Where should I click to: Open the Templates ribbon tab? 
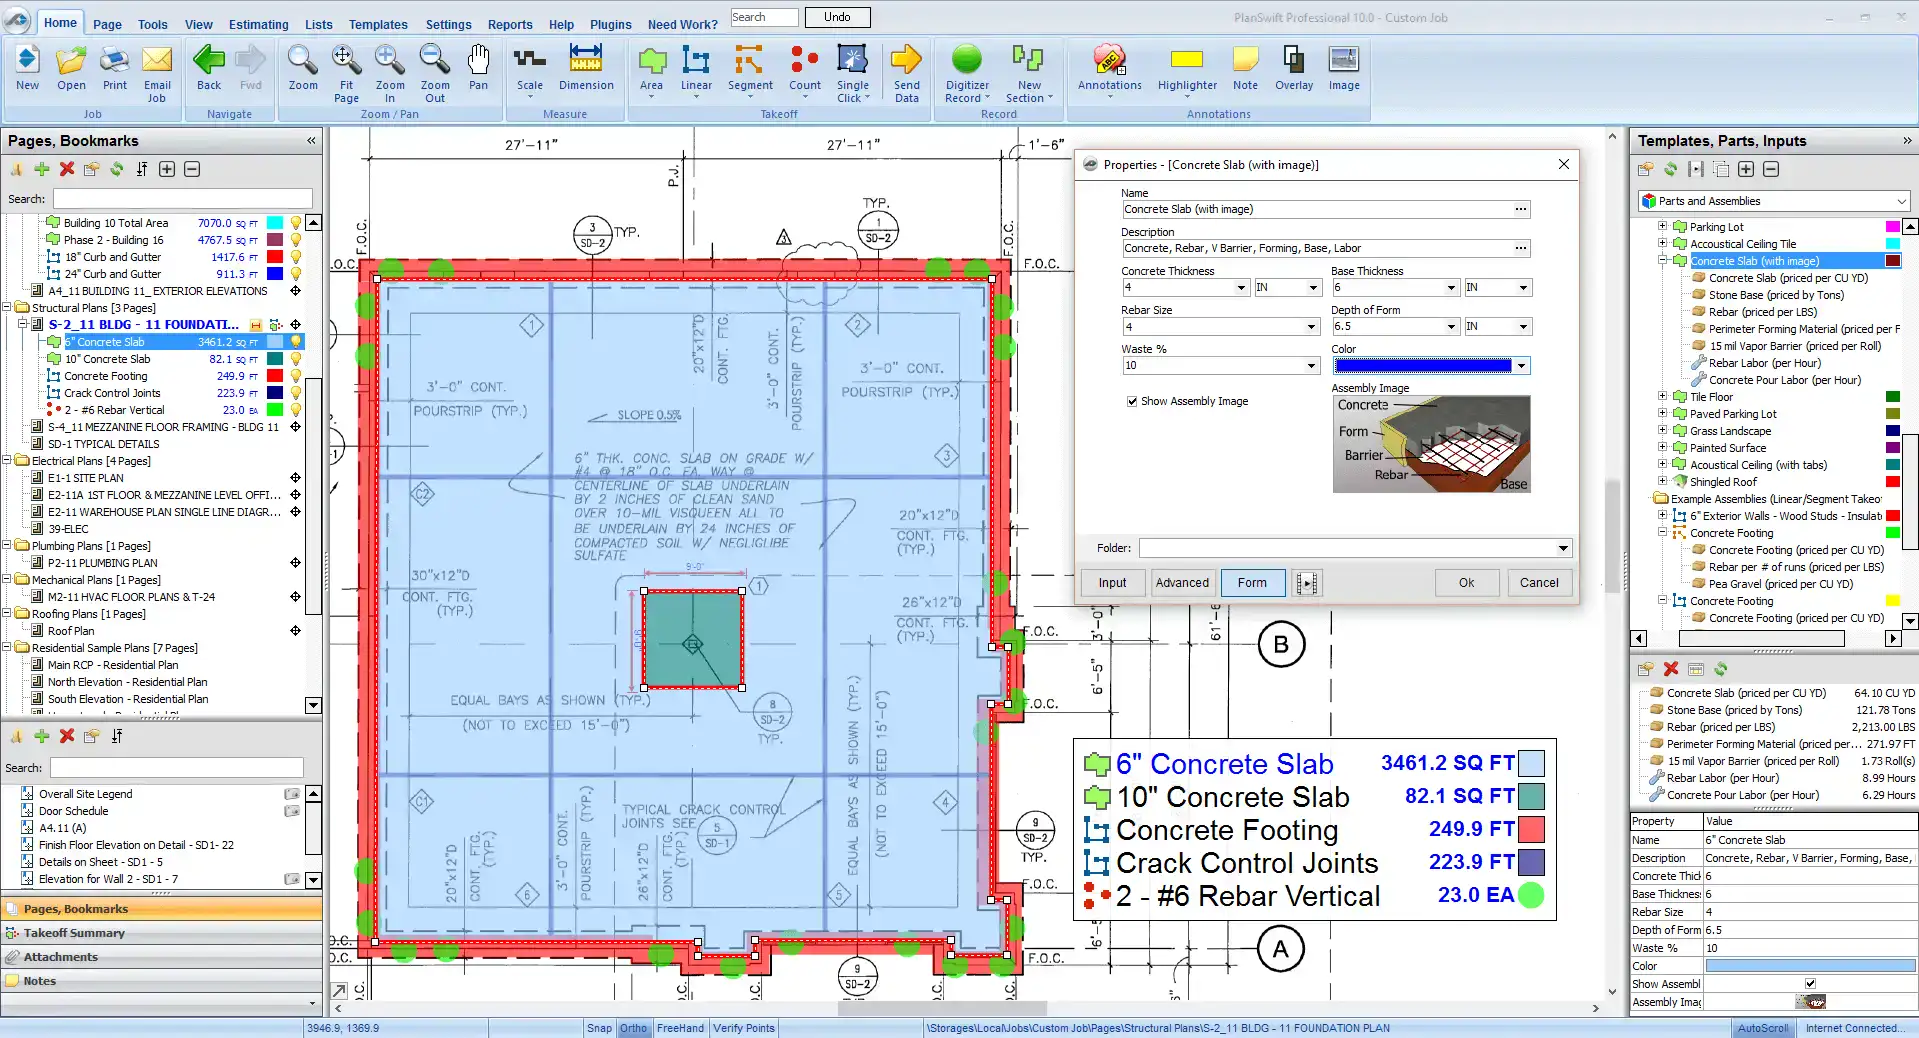[x=377, y=24]
